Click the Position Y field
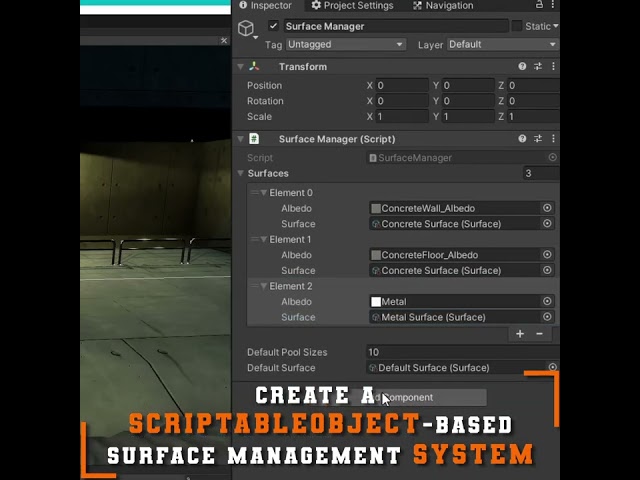Image resolution: width=640 pixels, height=480 pixels. point(468,85)
